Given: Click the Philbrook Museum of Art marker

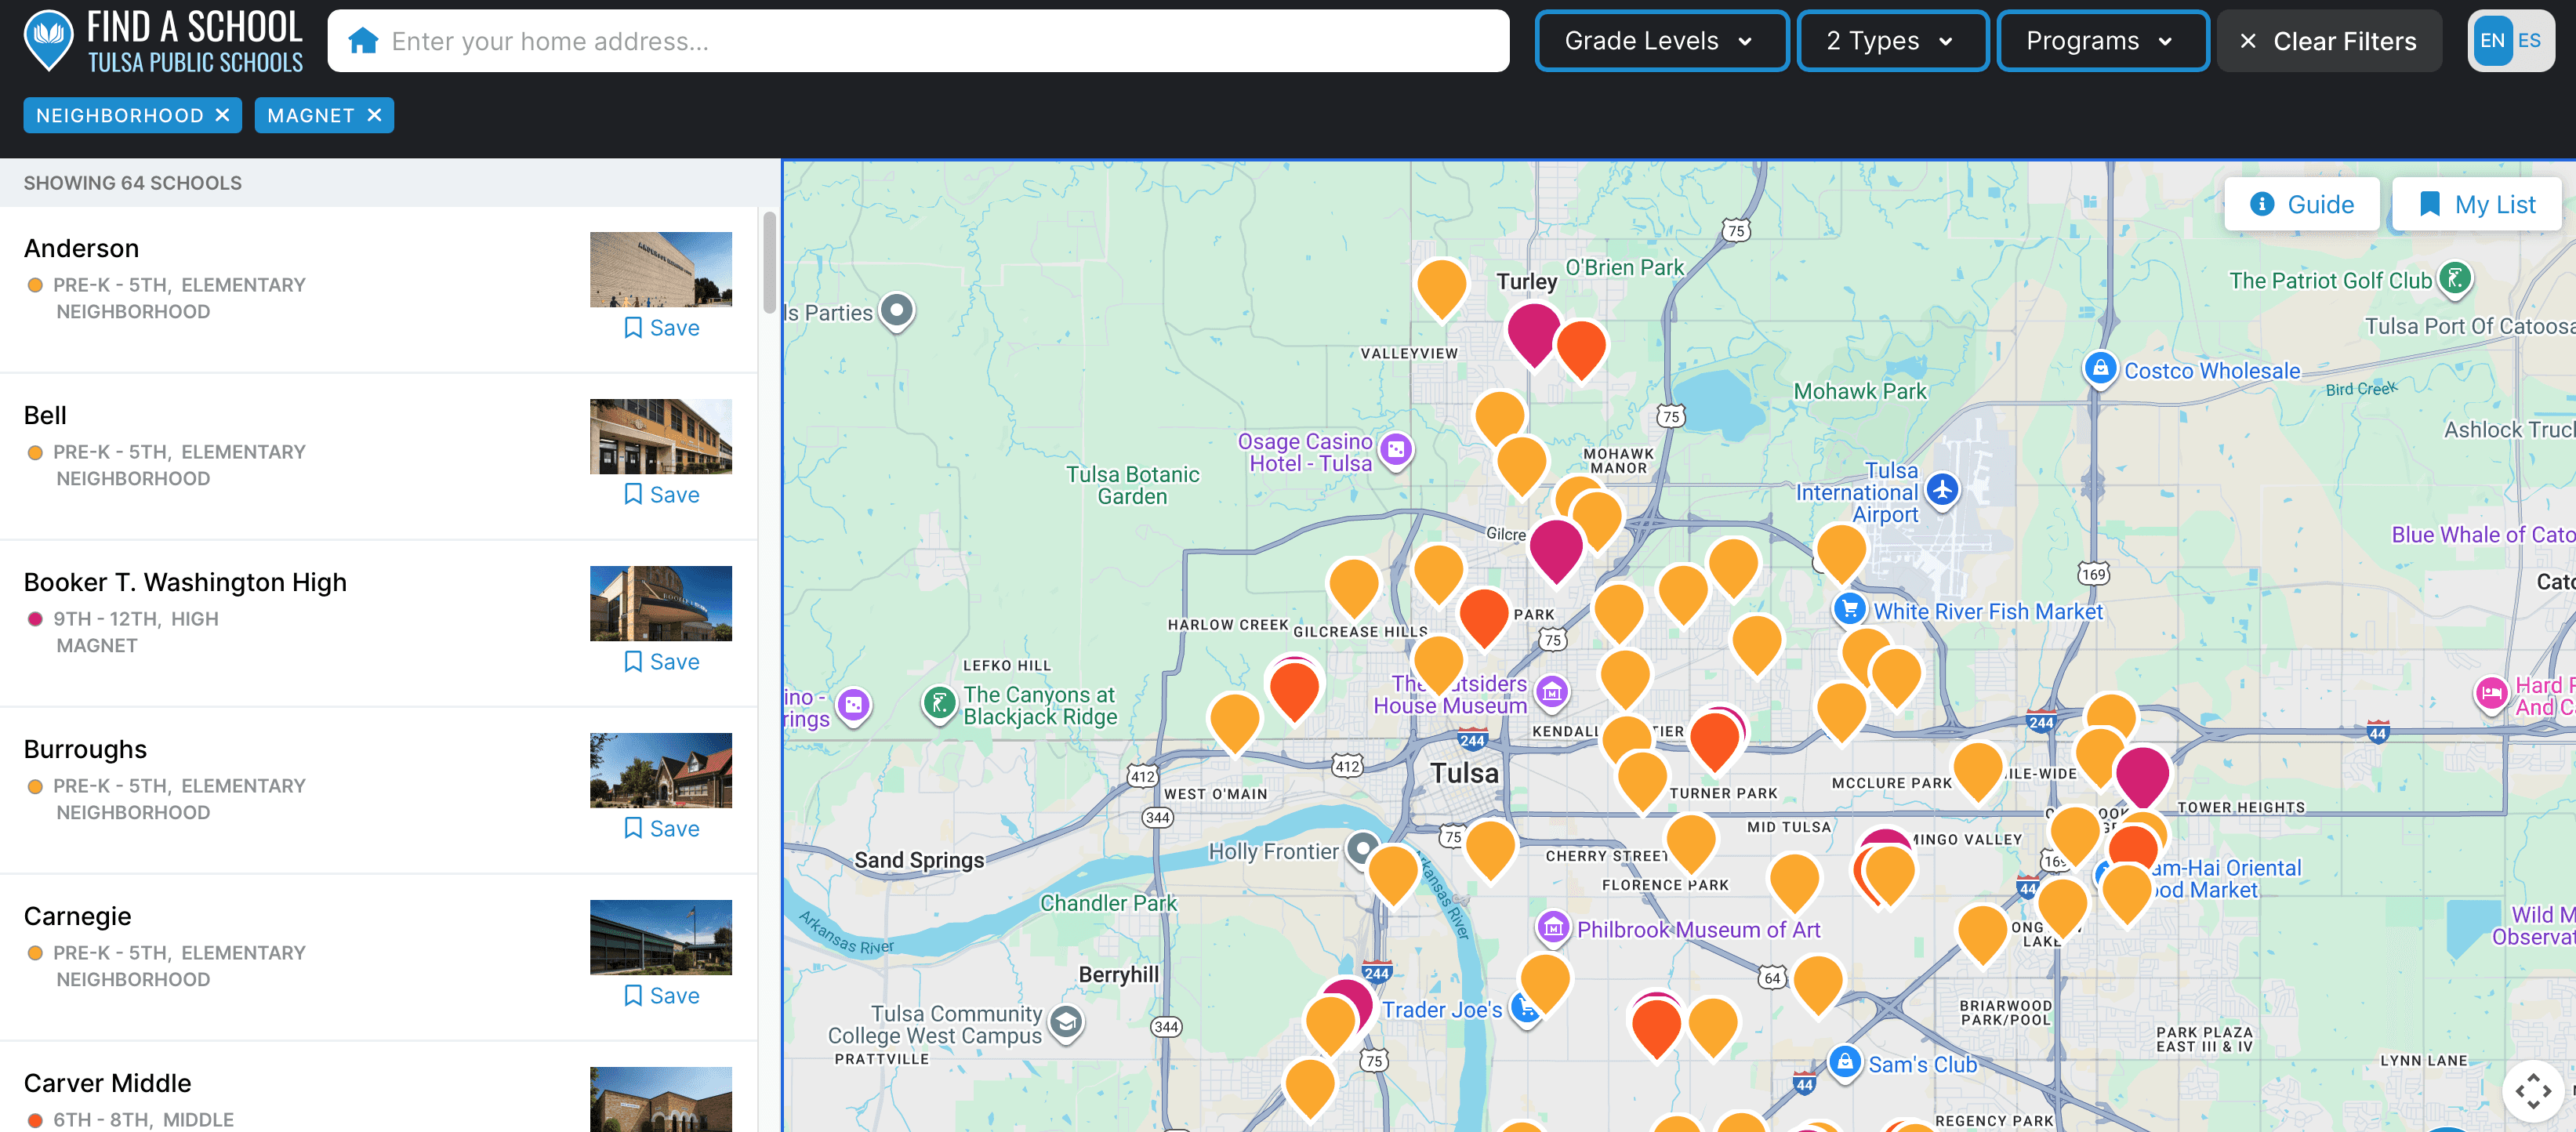Looking at the screenshot, I should (x=1552, y=927).
